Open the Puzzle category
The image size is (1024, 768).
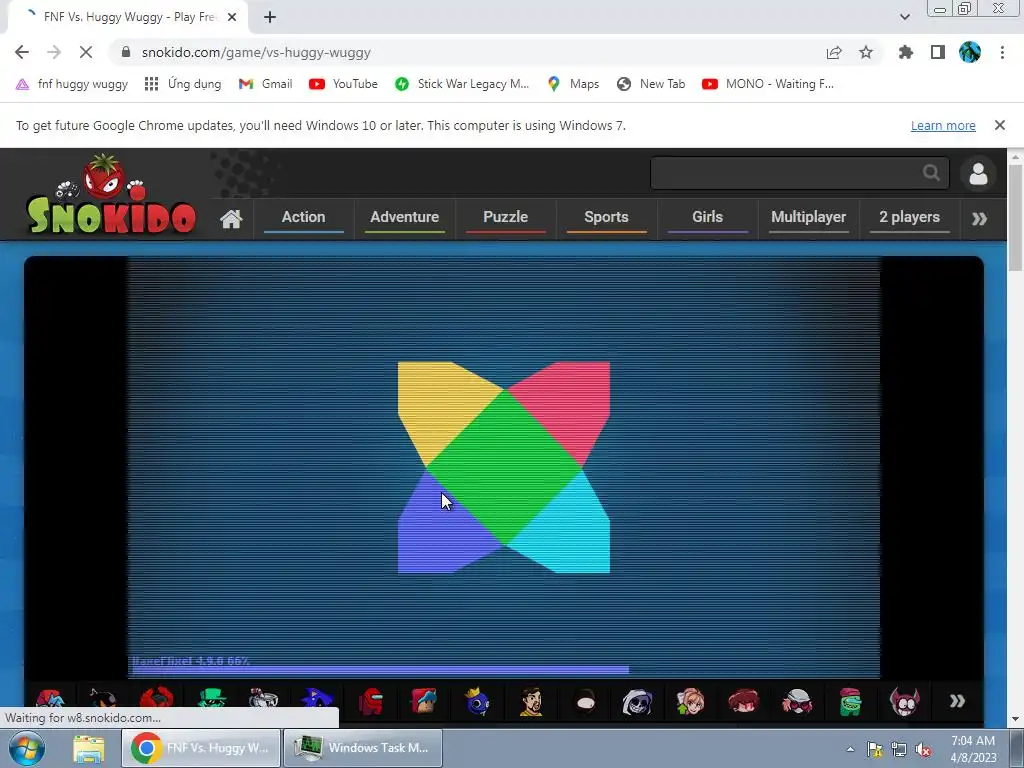(x=505, y=217)
